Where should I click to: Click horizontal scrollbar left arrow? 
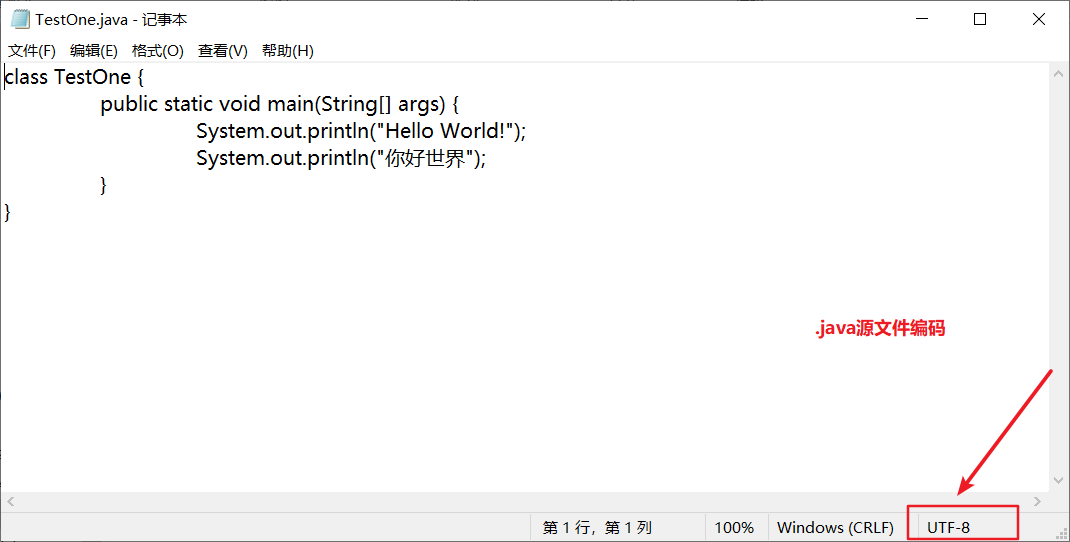click(x=10, y=502)
